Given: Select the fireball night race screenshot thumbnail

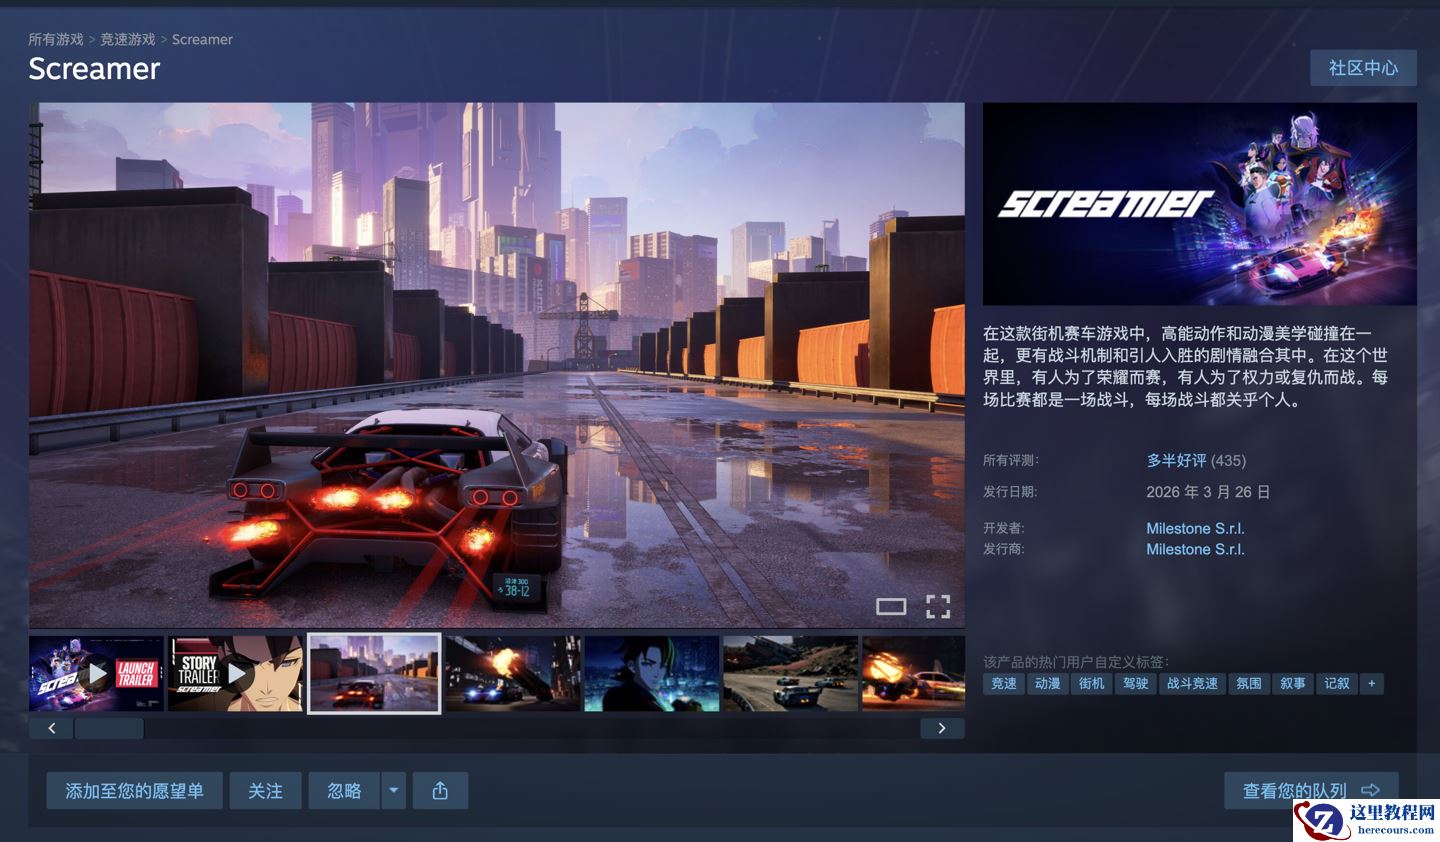Looking at the screenshot, I should click(513, 674).
